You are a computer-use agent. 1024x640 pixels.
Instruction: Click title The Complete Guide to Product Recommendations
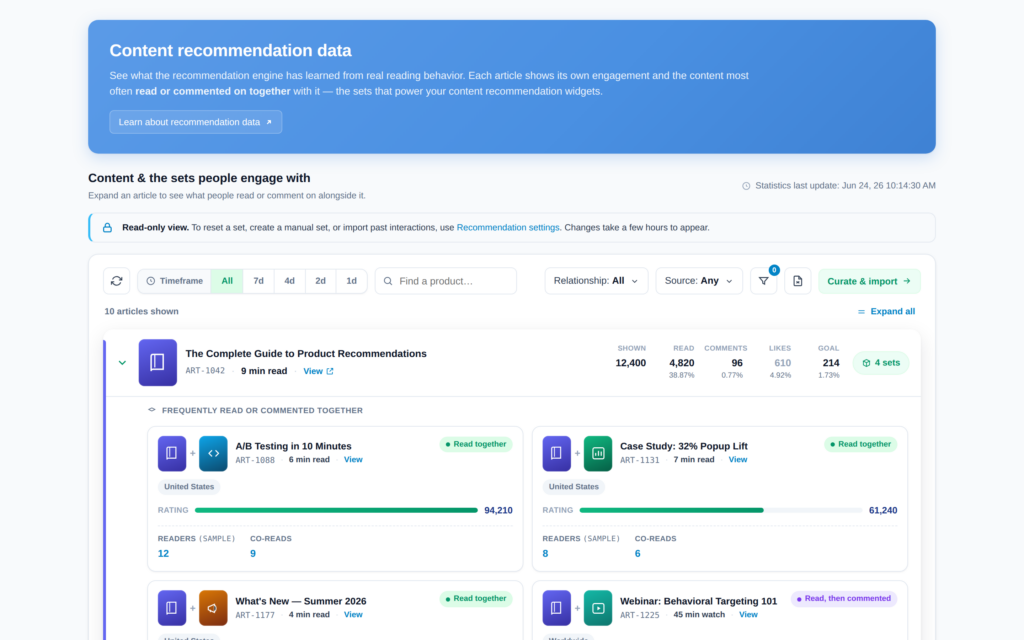coord(306,353)
